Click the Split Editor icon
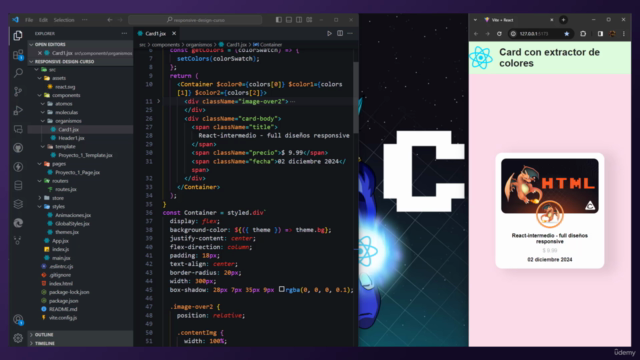 [x=340, y=33]
